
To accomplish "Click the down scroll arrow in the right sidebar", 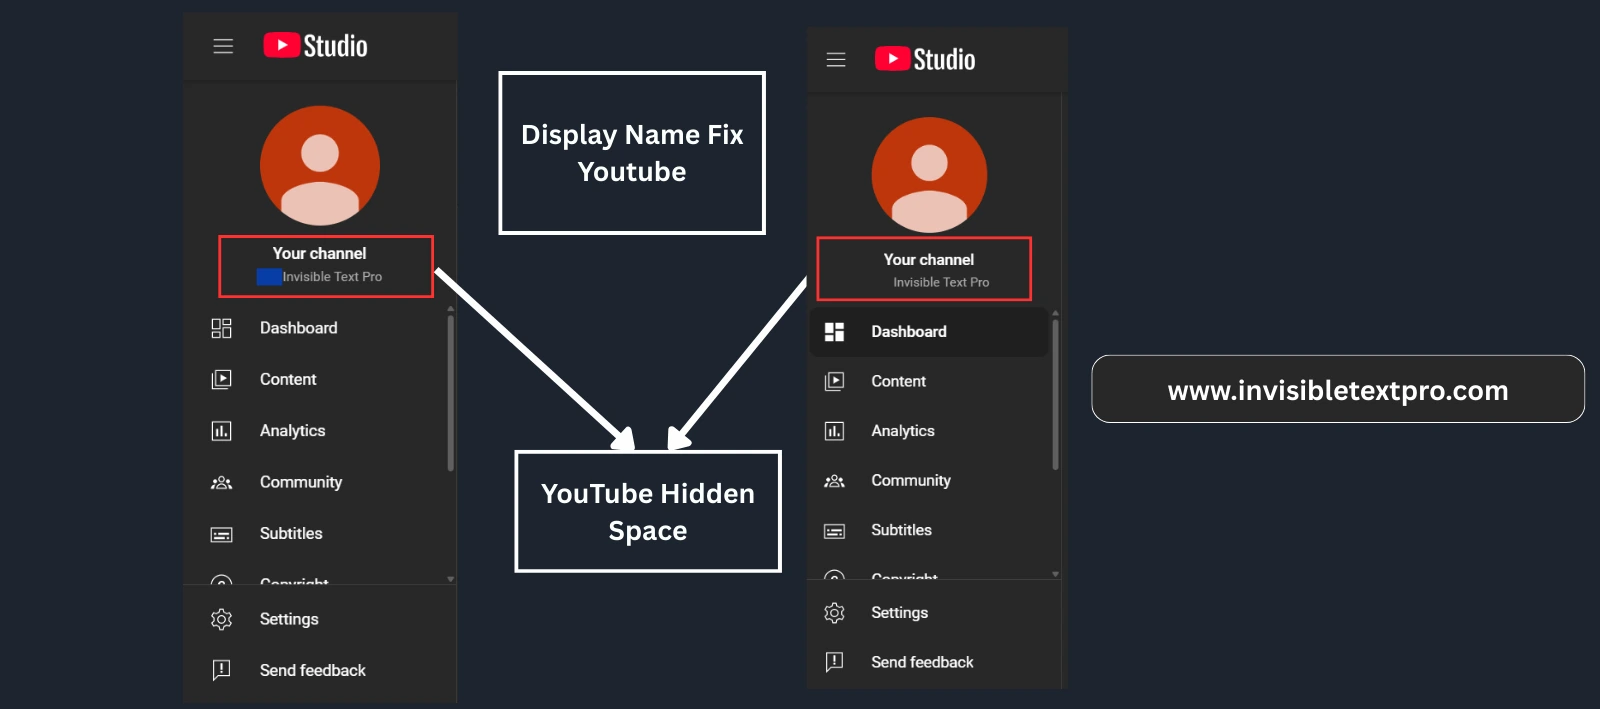I will click(1055, 574).
